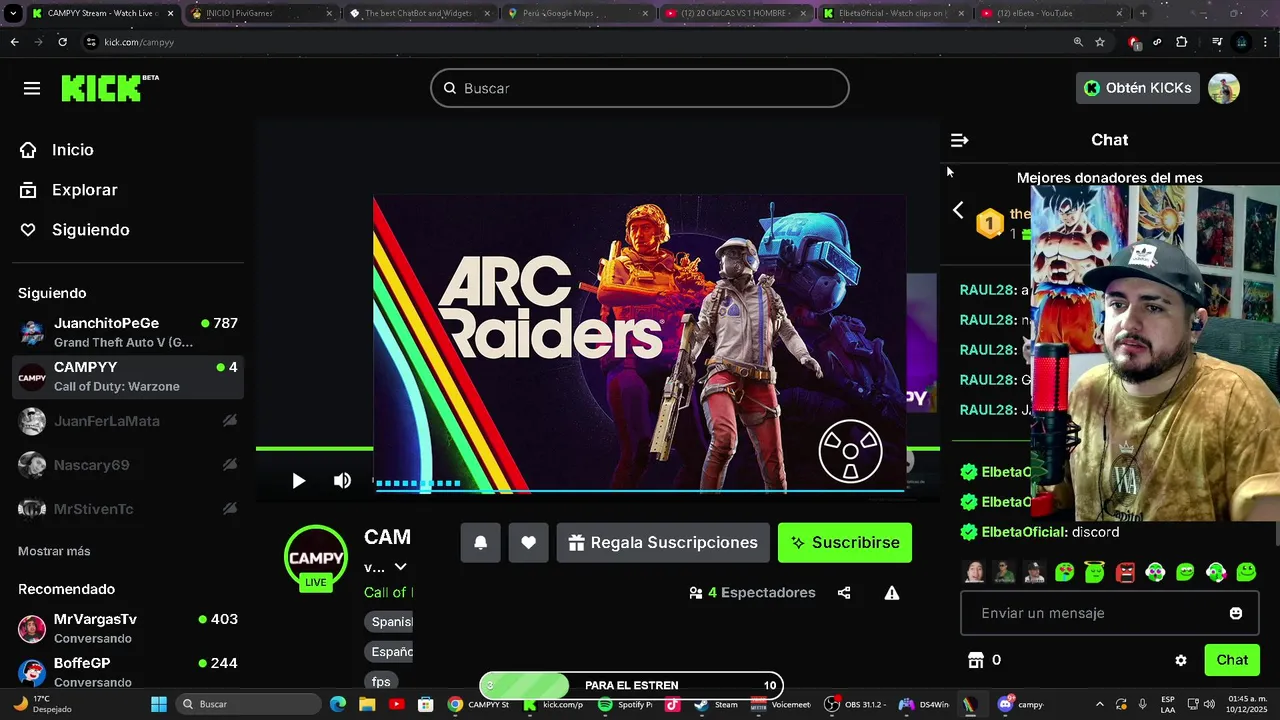Pick the red emote in chat row
Viewport: 1280px width, 720px height.
[1125, 572]
